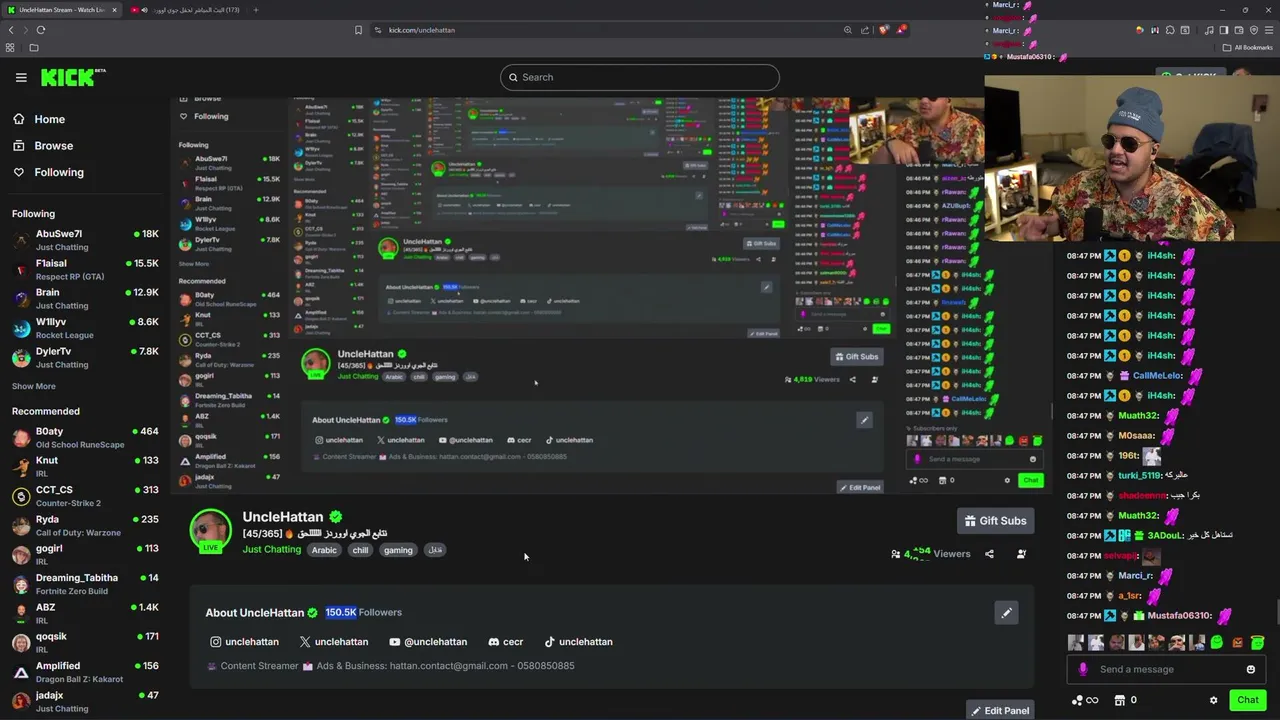The height and width of the screenshot is (720, 1280).
Task: Click the green Chat button
Action: pos(1247,700)
